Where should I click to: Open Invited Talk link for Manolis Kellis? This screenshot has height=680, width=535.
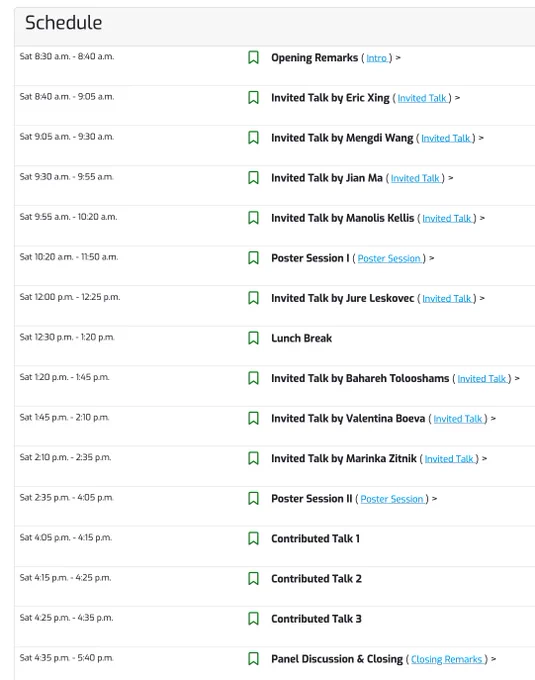coord(447,219)
